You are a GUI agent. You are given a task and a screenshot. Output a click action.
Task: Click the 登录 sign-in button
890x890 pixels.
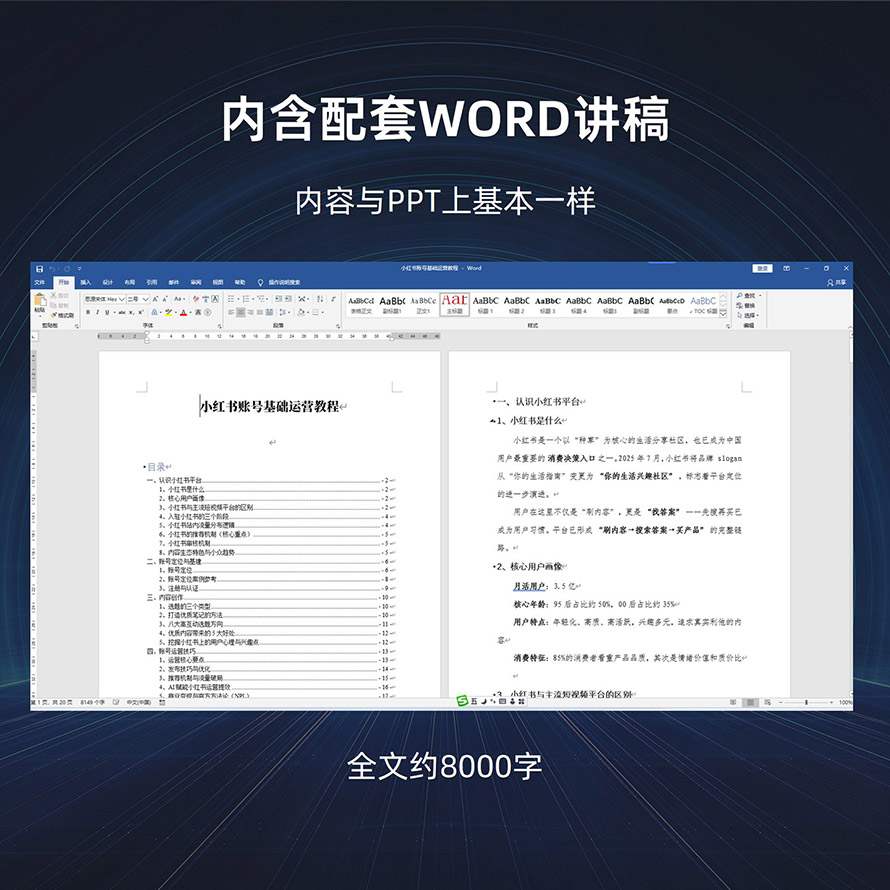763,268
